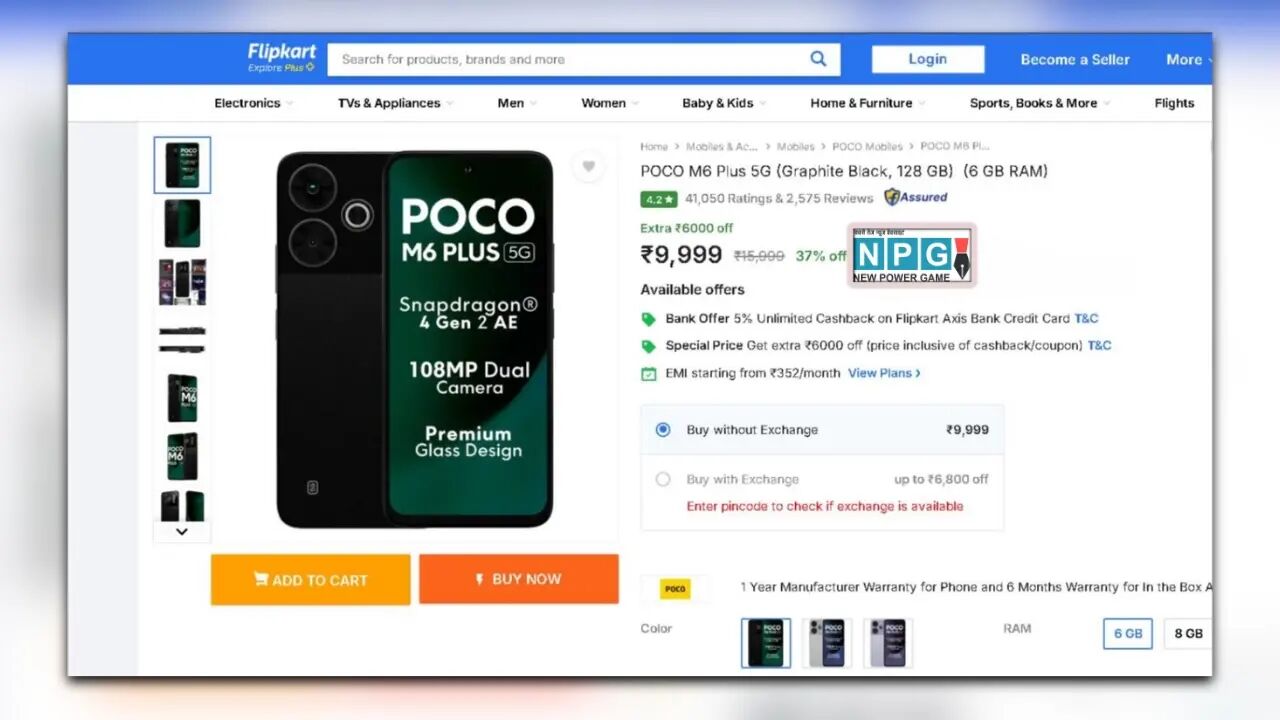Select Buy with Exchange option
This screenshot has width=1280, height=720.
click(x=663, y=479)
